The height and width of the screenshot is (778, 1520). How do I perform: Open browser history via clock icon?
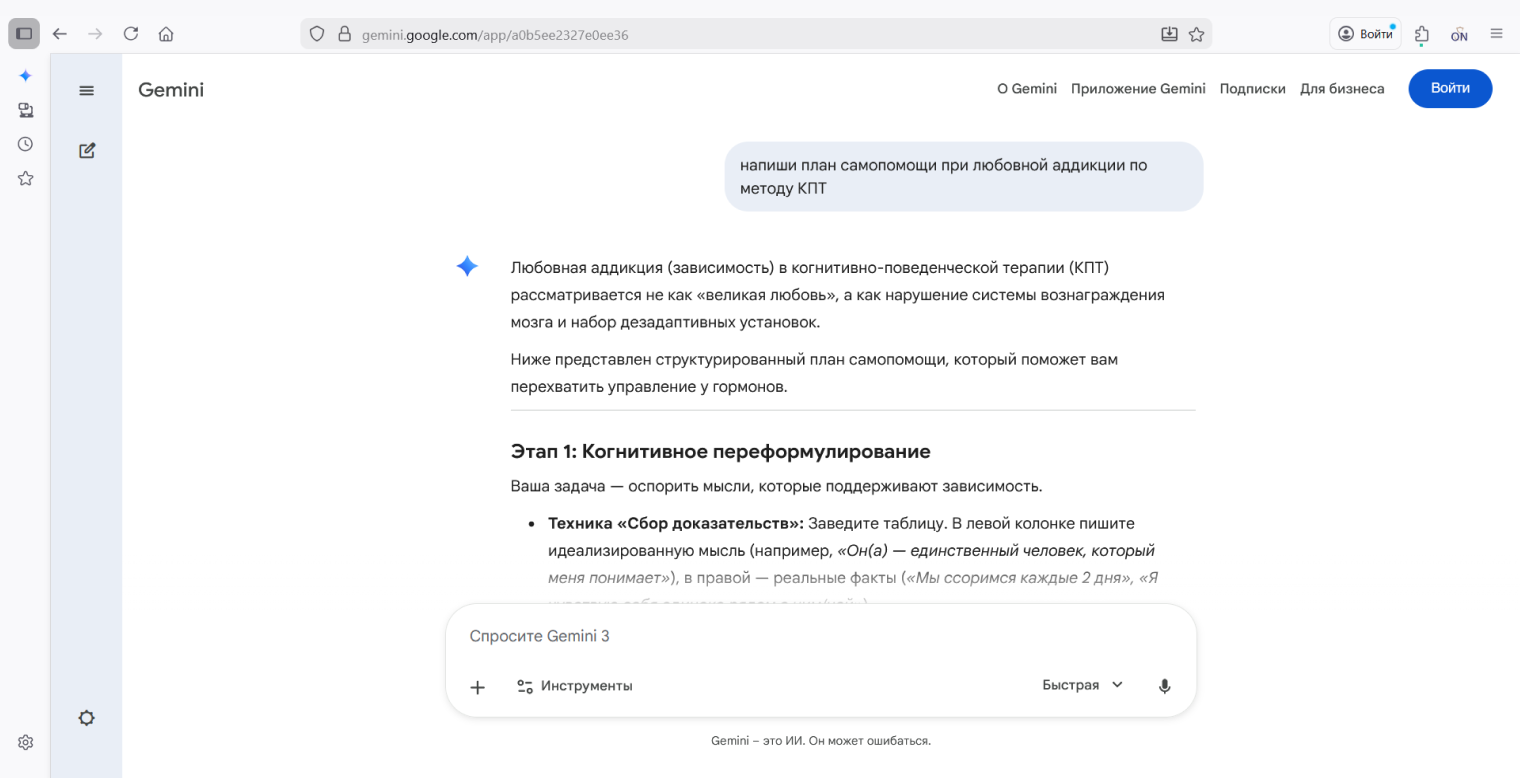pyautogui.click(x=25, y=143)
